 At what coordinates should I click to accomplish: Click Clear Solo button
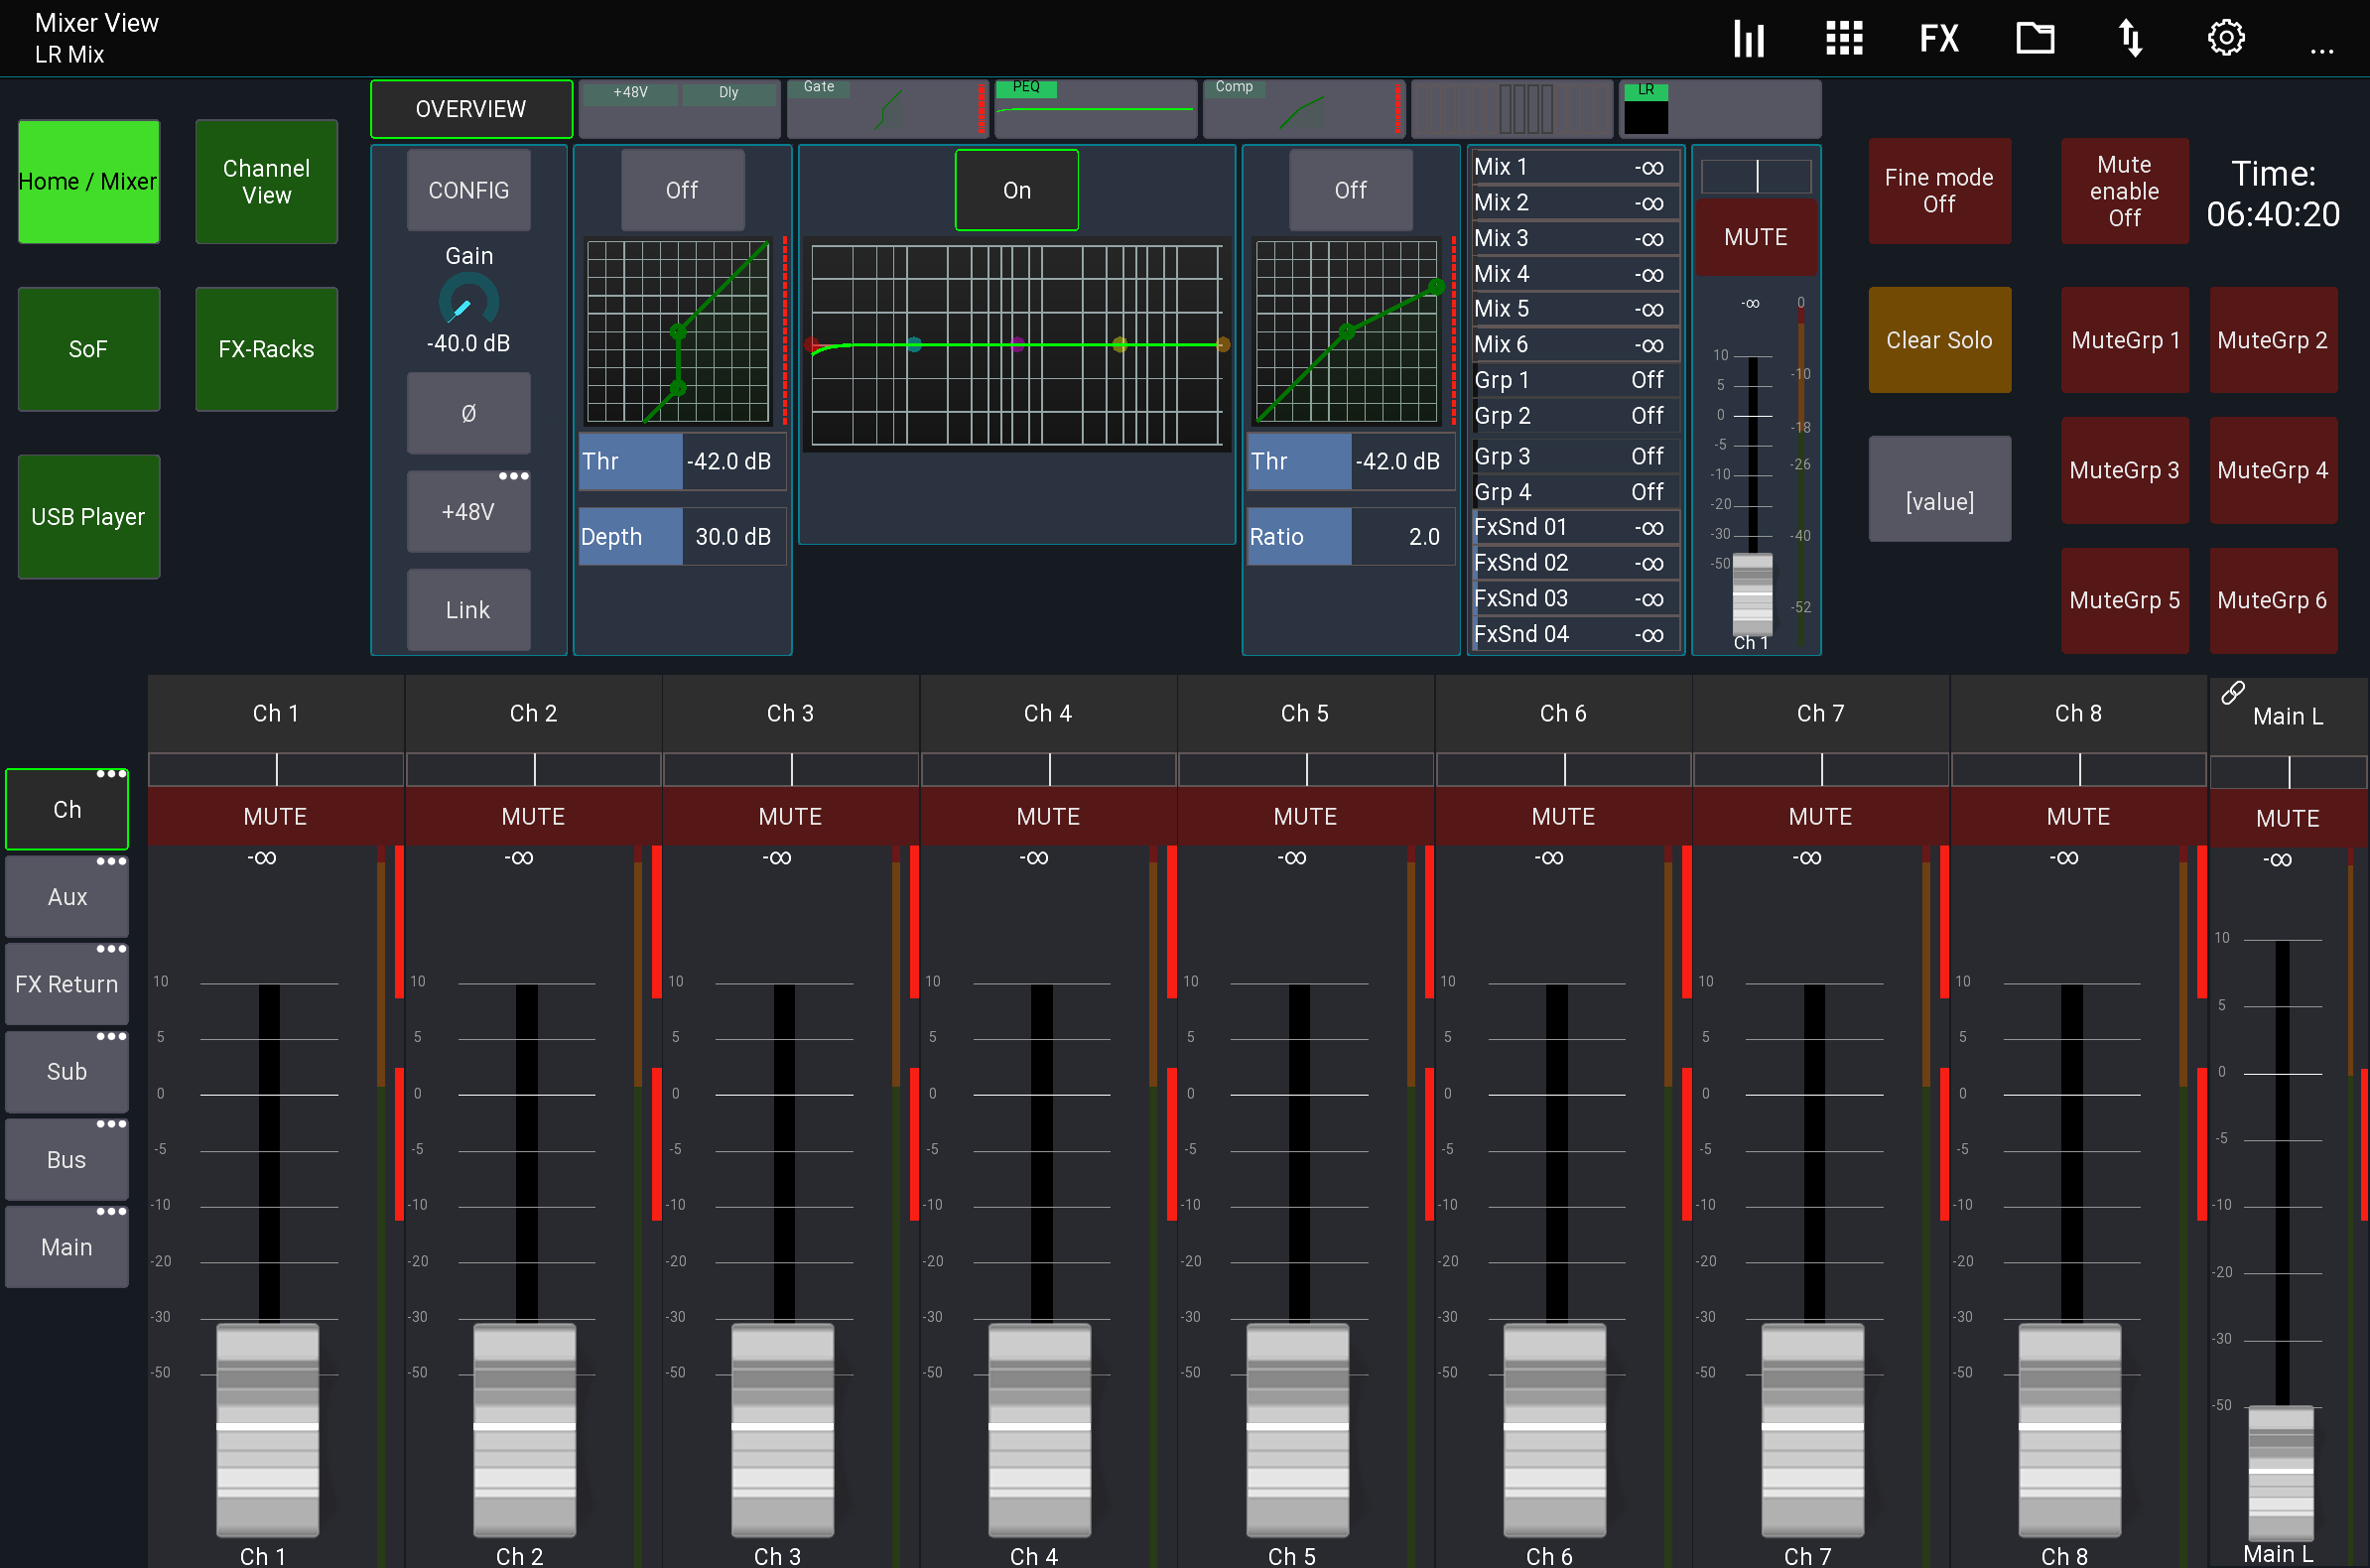coord(1939,339)
